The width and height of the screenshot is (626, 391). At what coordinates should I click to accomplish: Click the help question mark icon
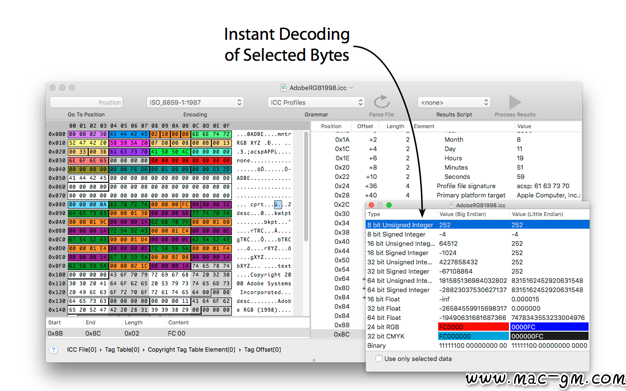click(53, 350)
